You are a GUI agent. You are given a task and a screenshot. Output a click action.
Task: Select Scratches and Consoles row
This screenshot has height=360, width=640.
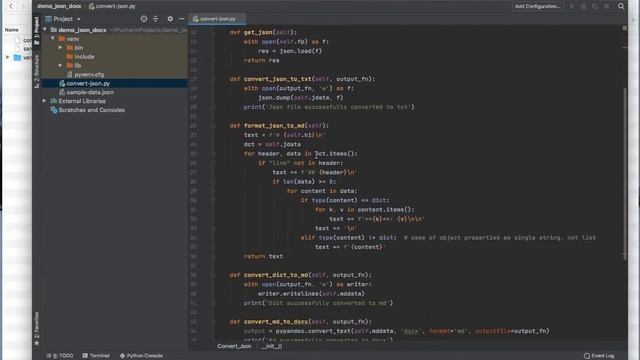pyautogui.click(x=114, y=110)
